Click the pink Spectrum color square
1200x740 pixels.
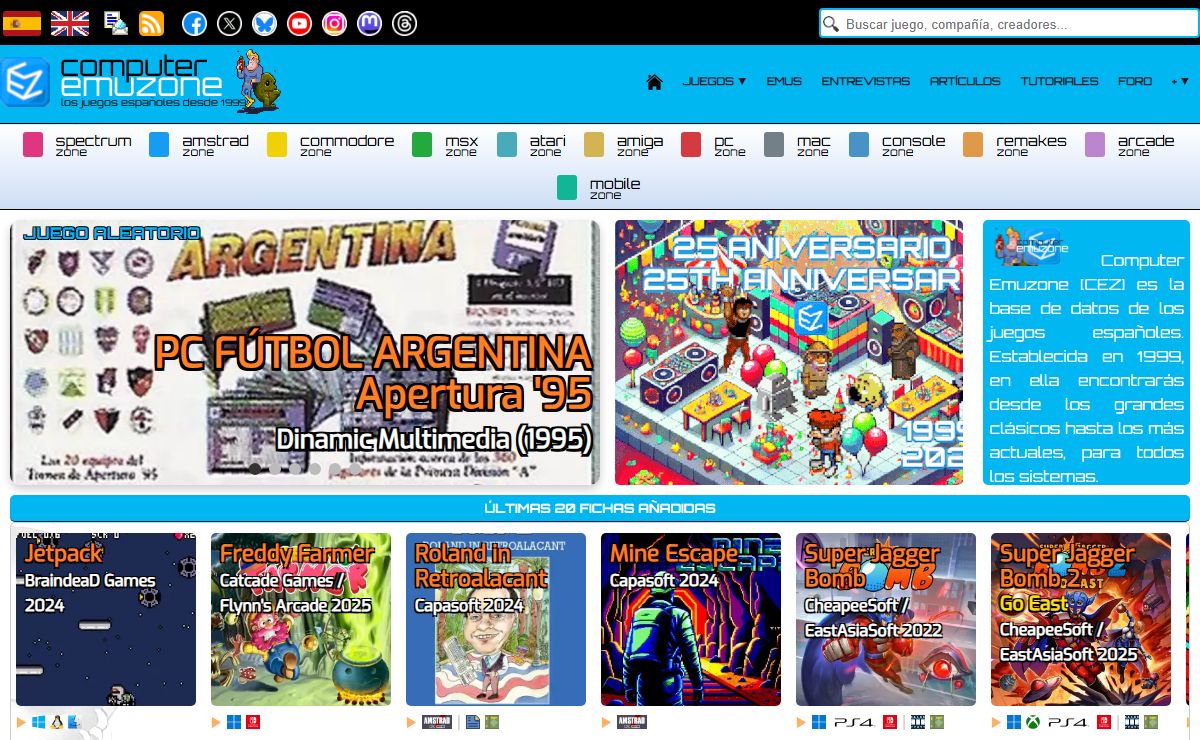[33, 145]
